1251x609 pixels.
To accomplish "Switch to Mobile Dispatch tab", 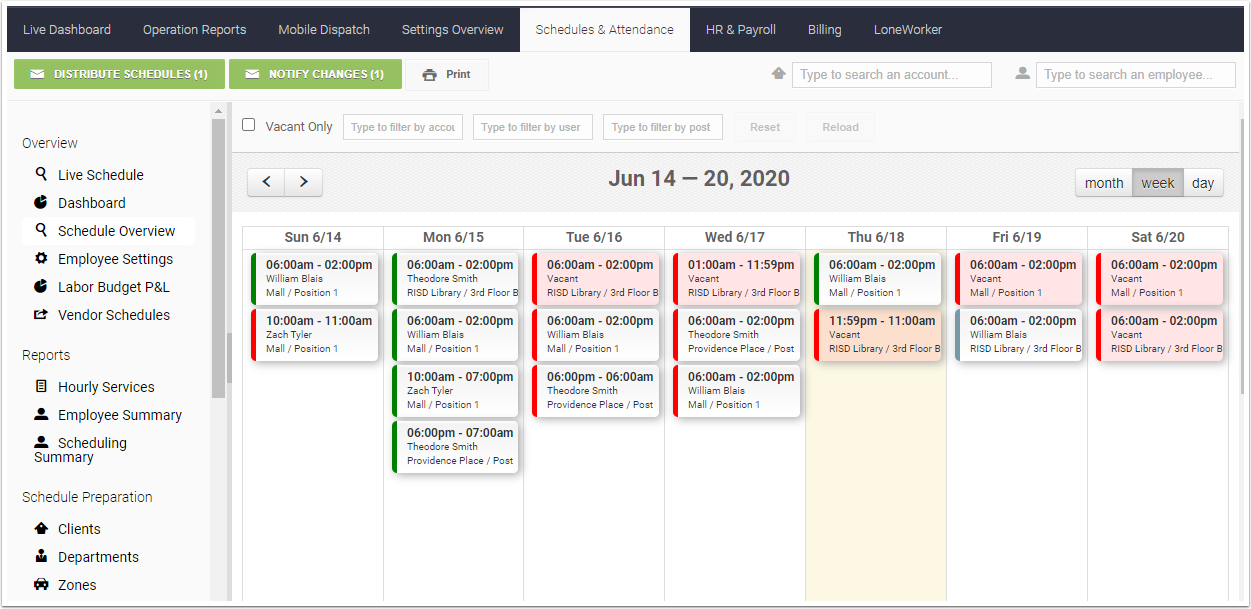I will tap(324, 30).
